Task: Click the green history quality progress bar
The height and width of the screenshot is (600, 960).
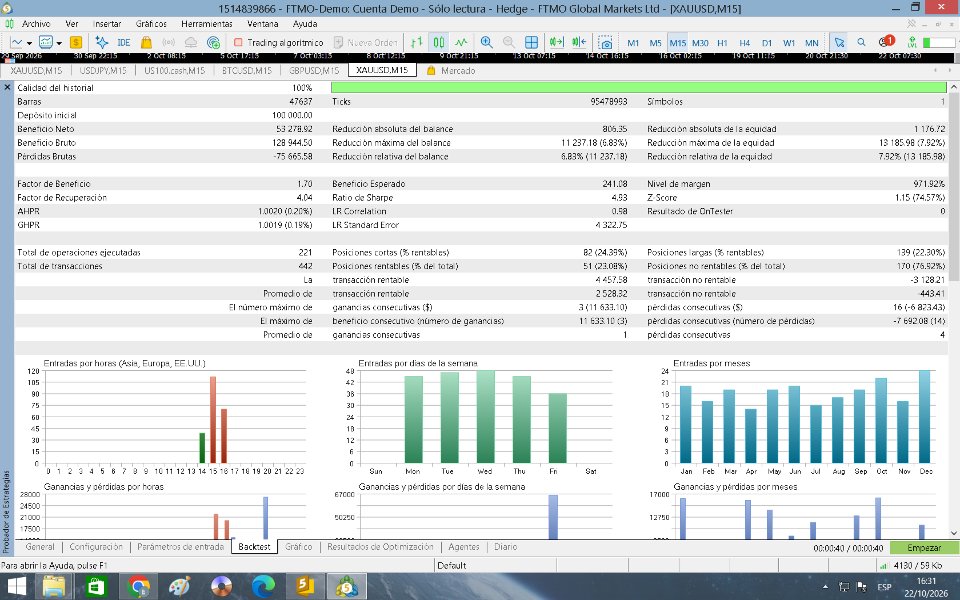Action: pyautogui.click(x=639, y=88)
